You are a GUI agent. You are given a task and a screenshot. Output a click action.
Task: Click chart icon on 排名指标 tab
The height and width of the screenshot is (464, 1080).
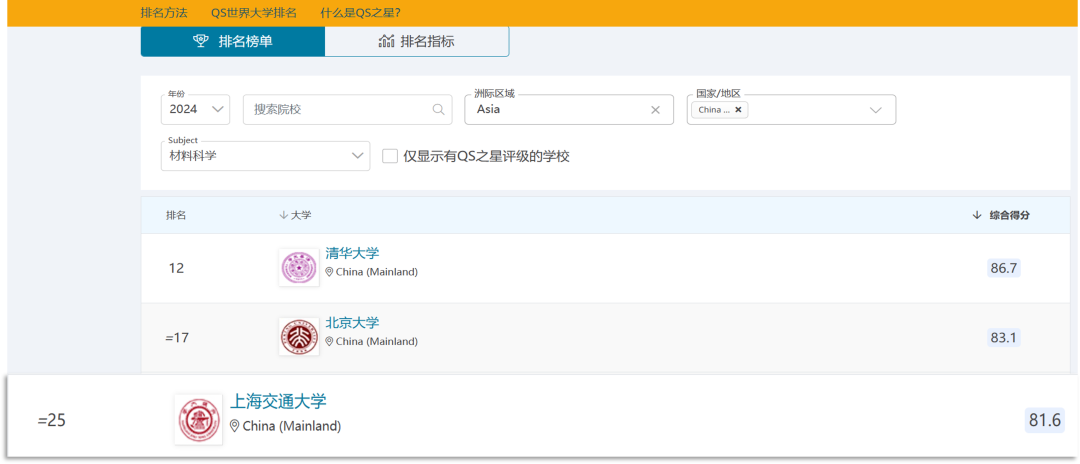point(386,41)
